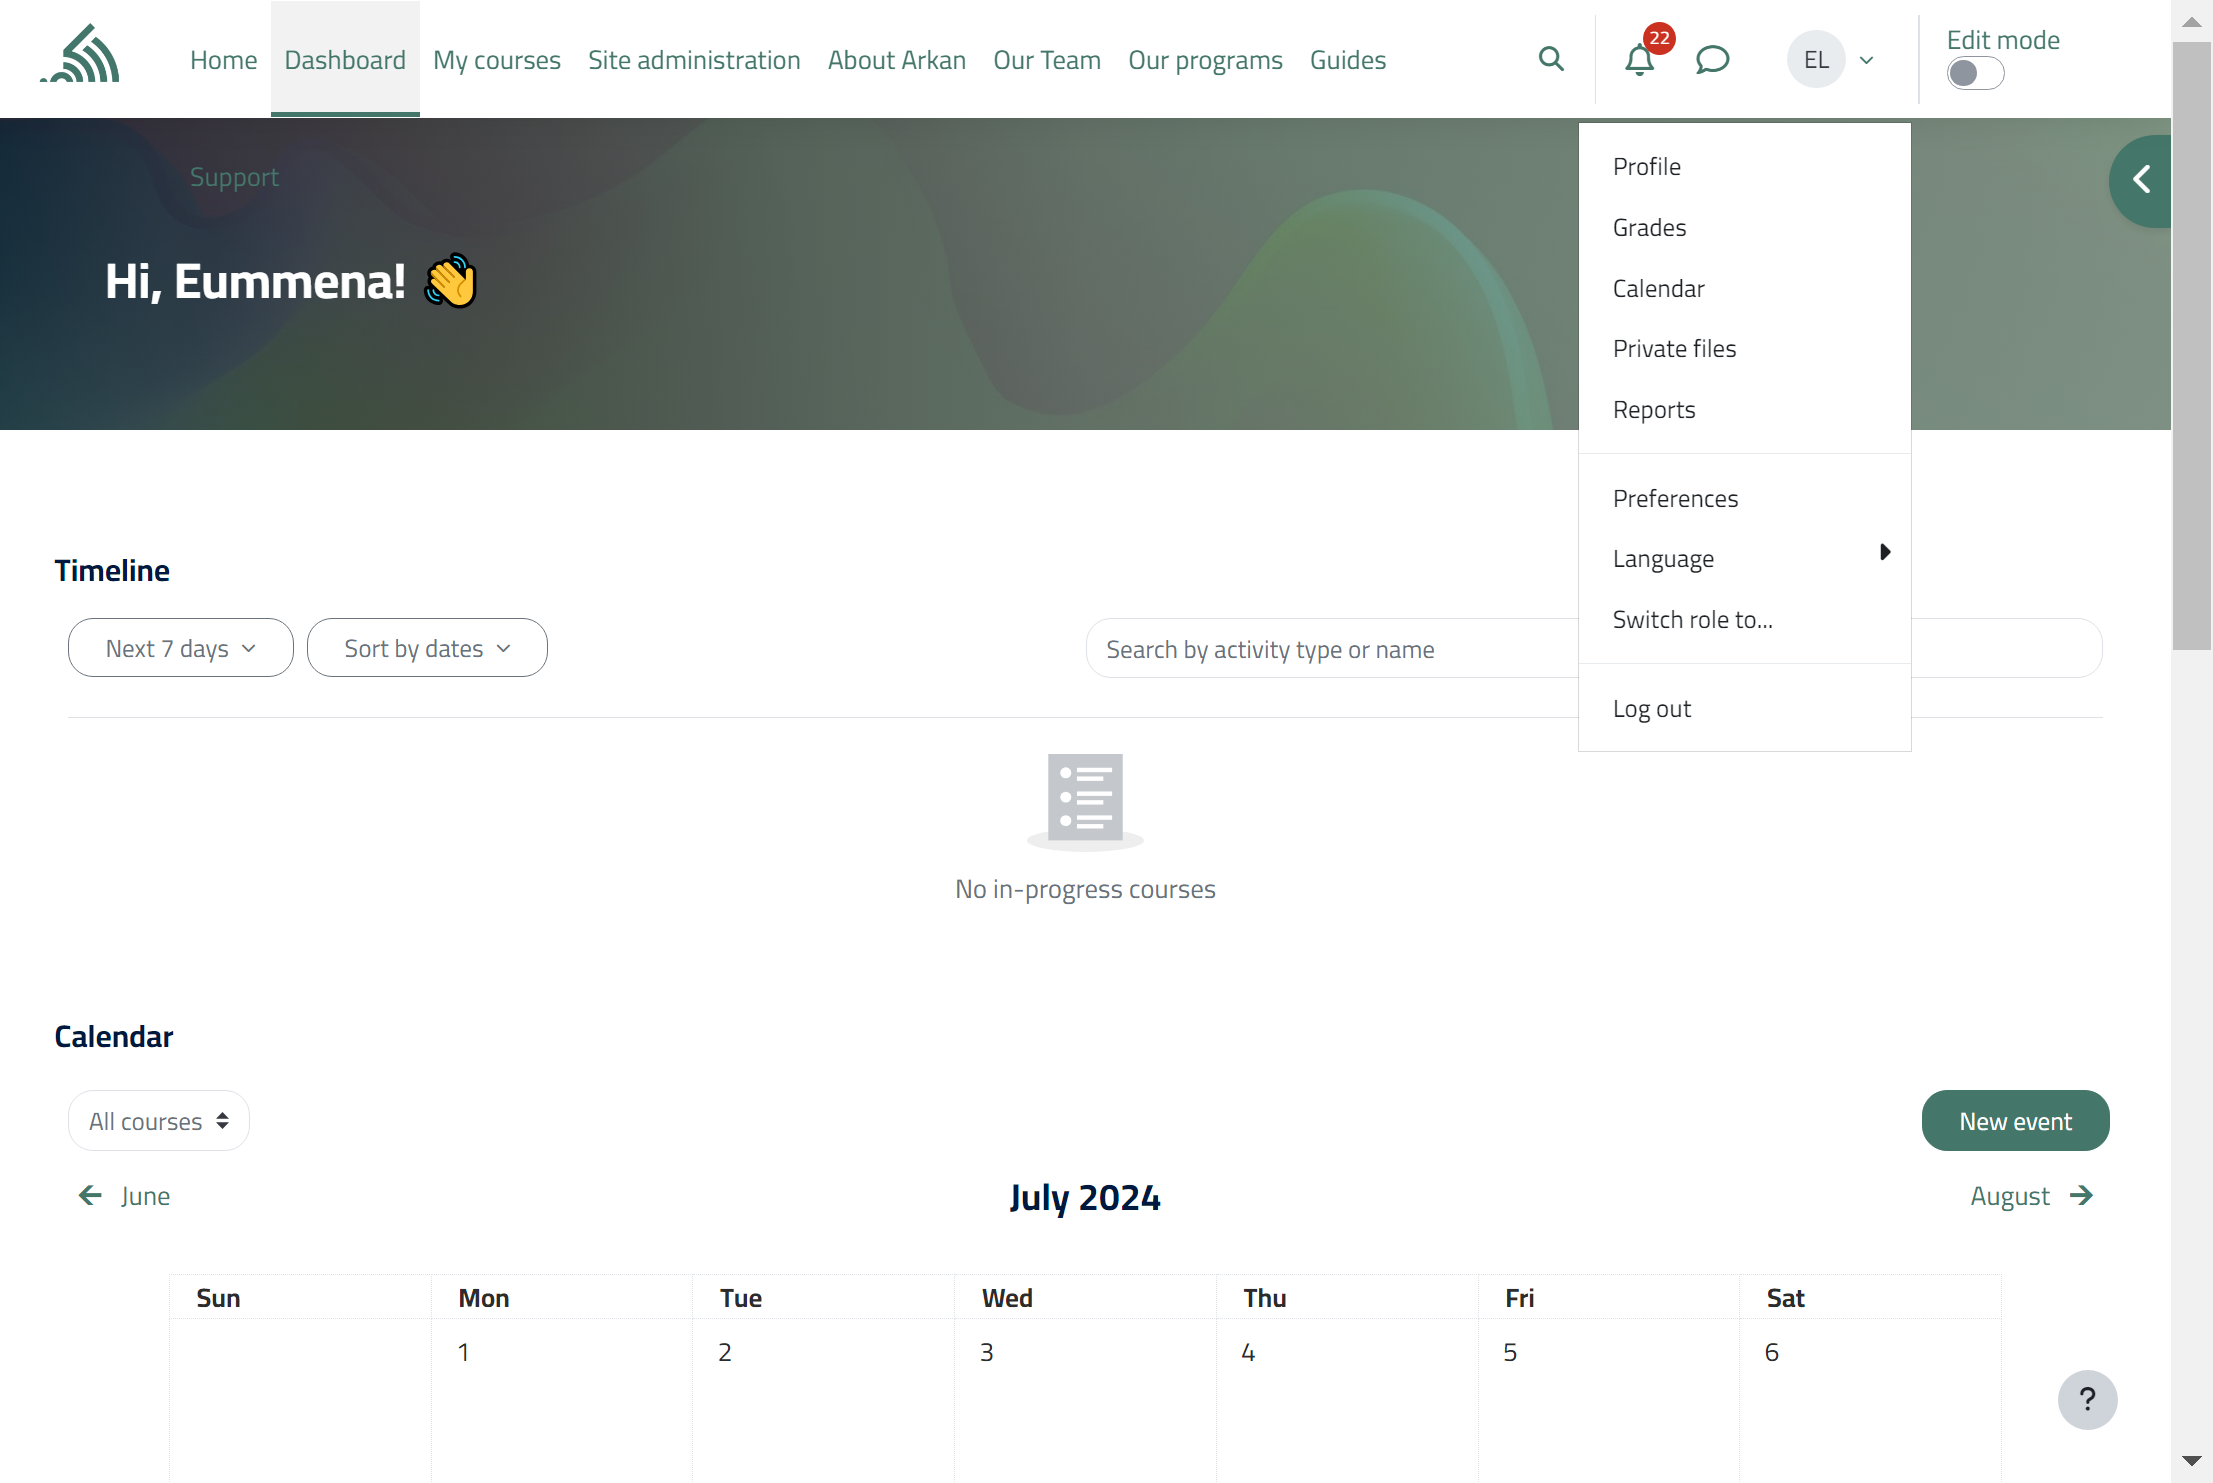Open the notifications bell icon
Viewport: 2213px width, 1483px height.
pos(1639,60)
